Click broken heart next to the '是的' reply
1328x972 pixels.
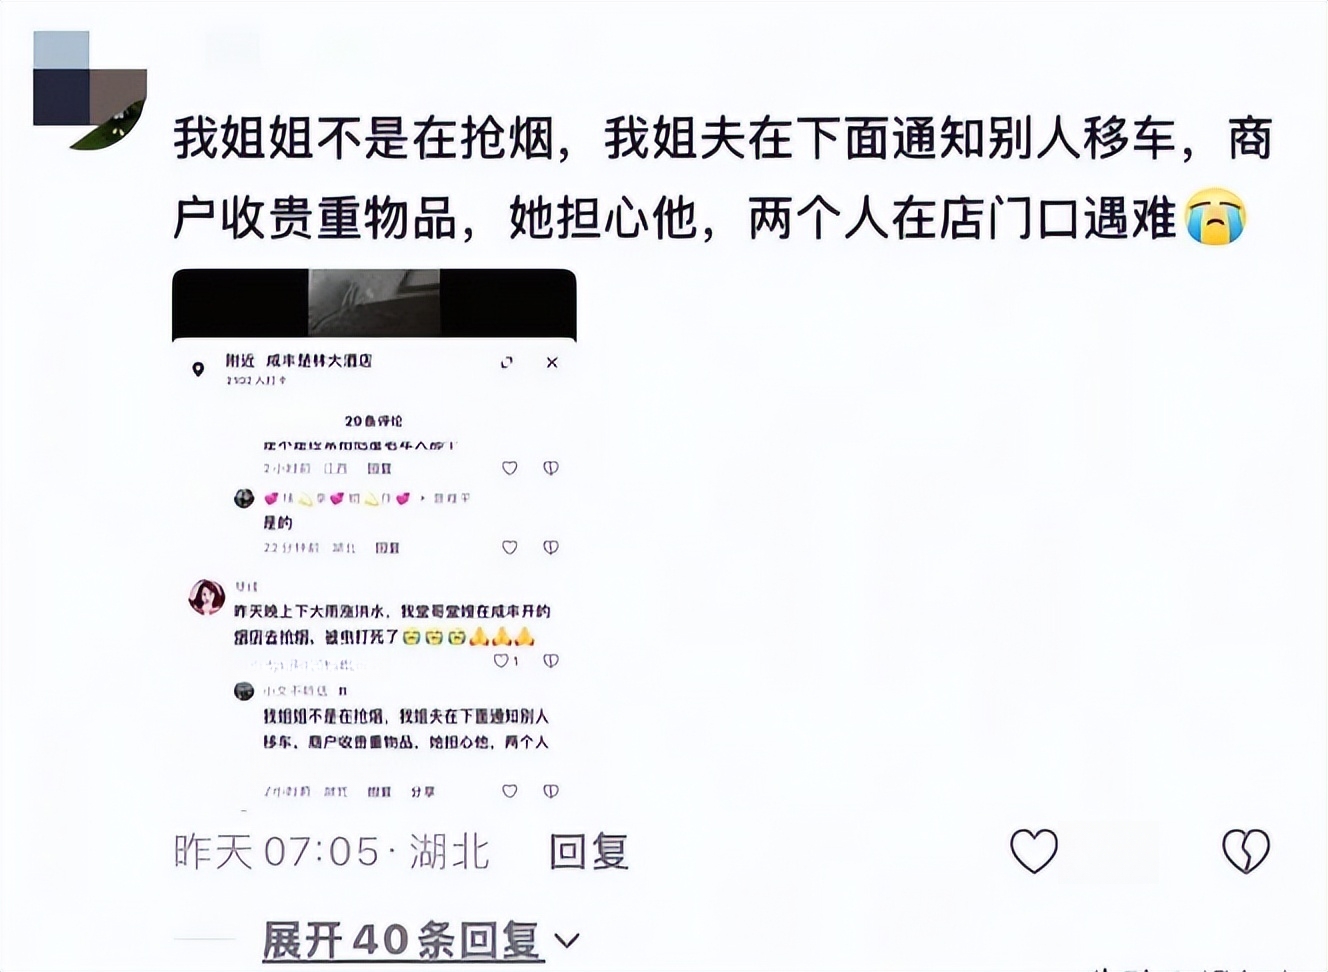point(551,548)
